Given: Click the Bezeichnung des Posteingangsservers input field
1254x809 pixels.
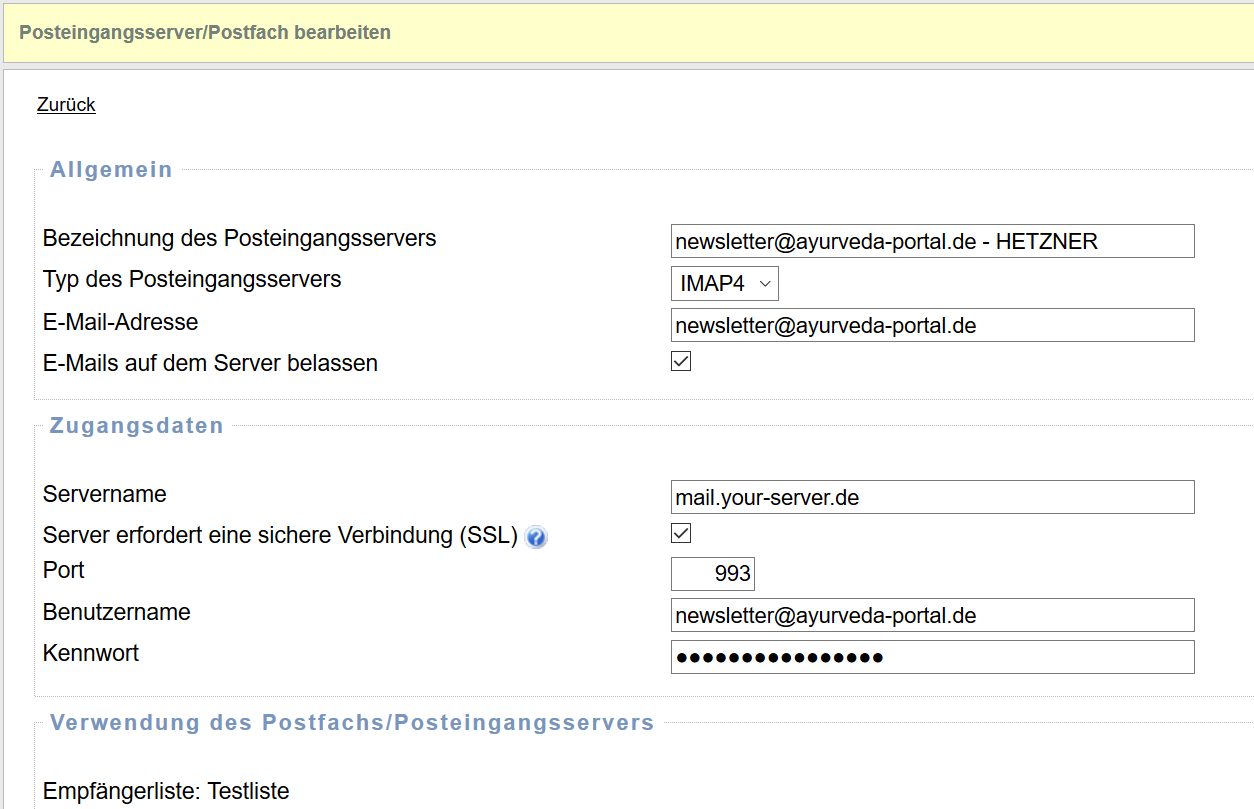Looking at the screenshot, I should click(932, 241).
